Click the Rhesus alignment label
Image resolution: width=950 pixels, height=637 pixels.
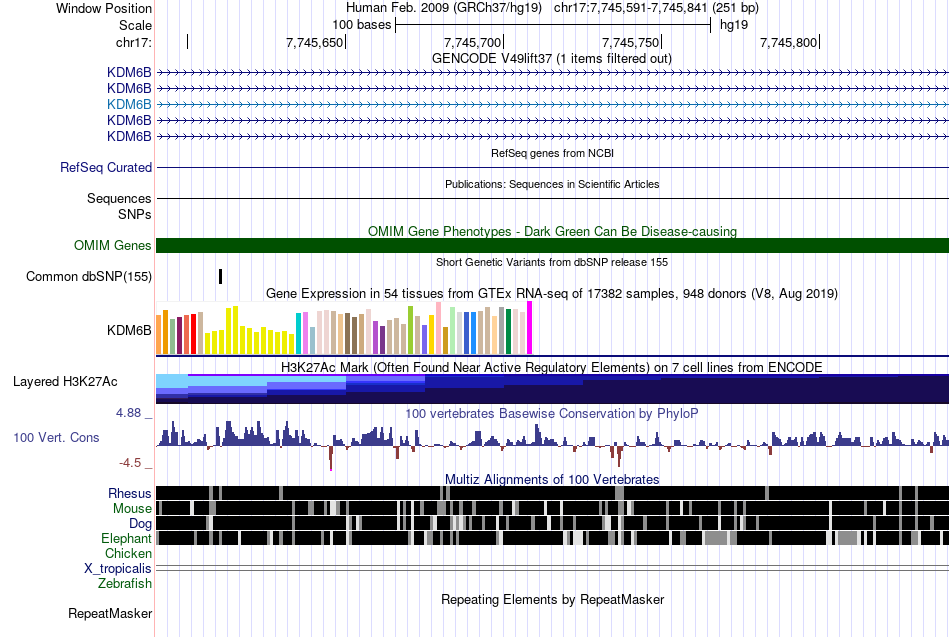[x=130, y=493]
